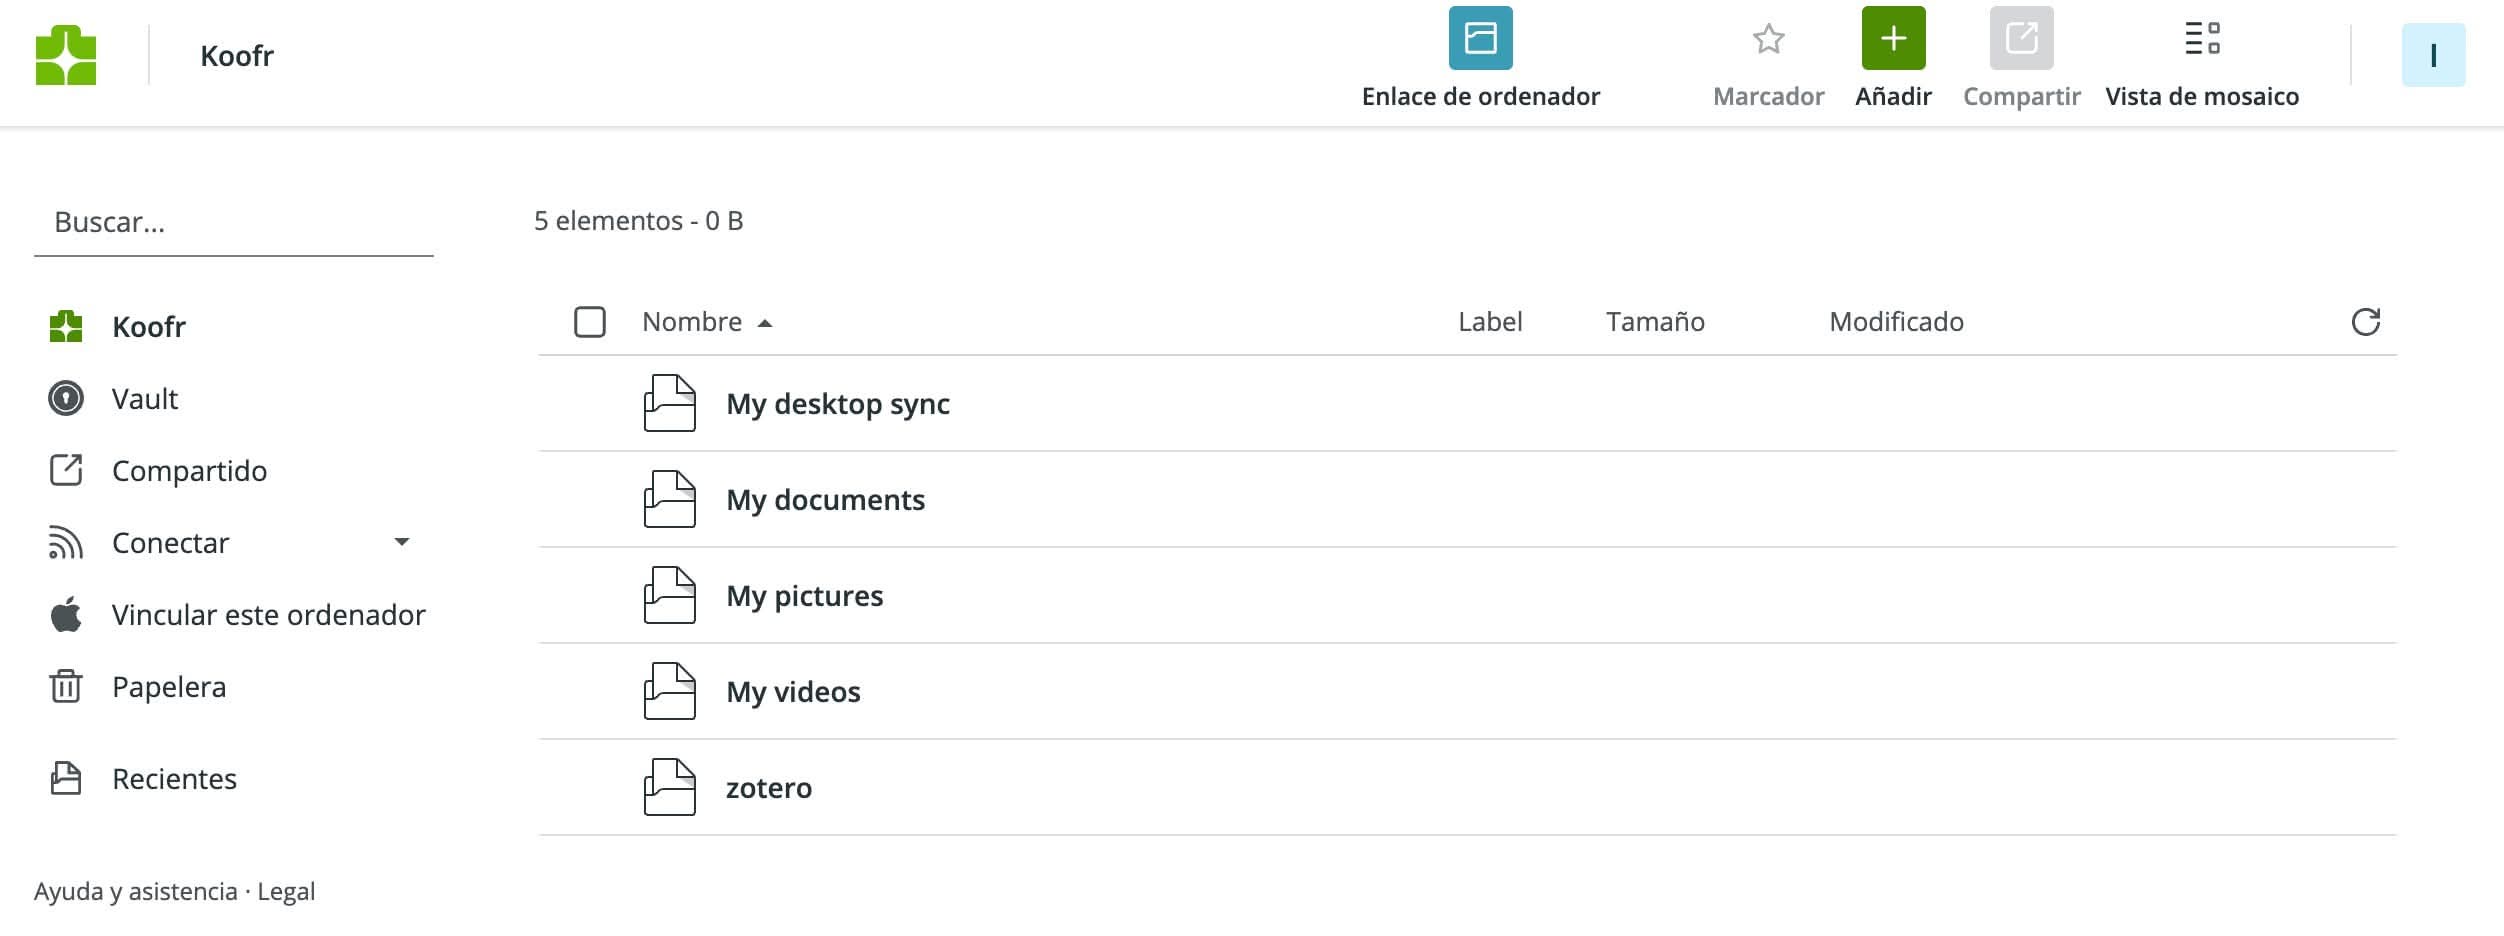Refresh the file list with reload icon
Screen dimensions: 2504x936
[2365, 322]
